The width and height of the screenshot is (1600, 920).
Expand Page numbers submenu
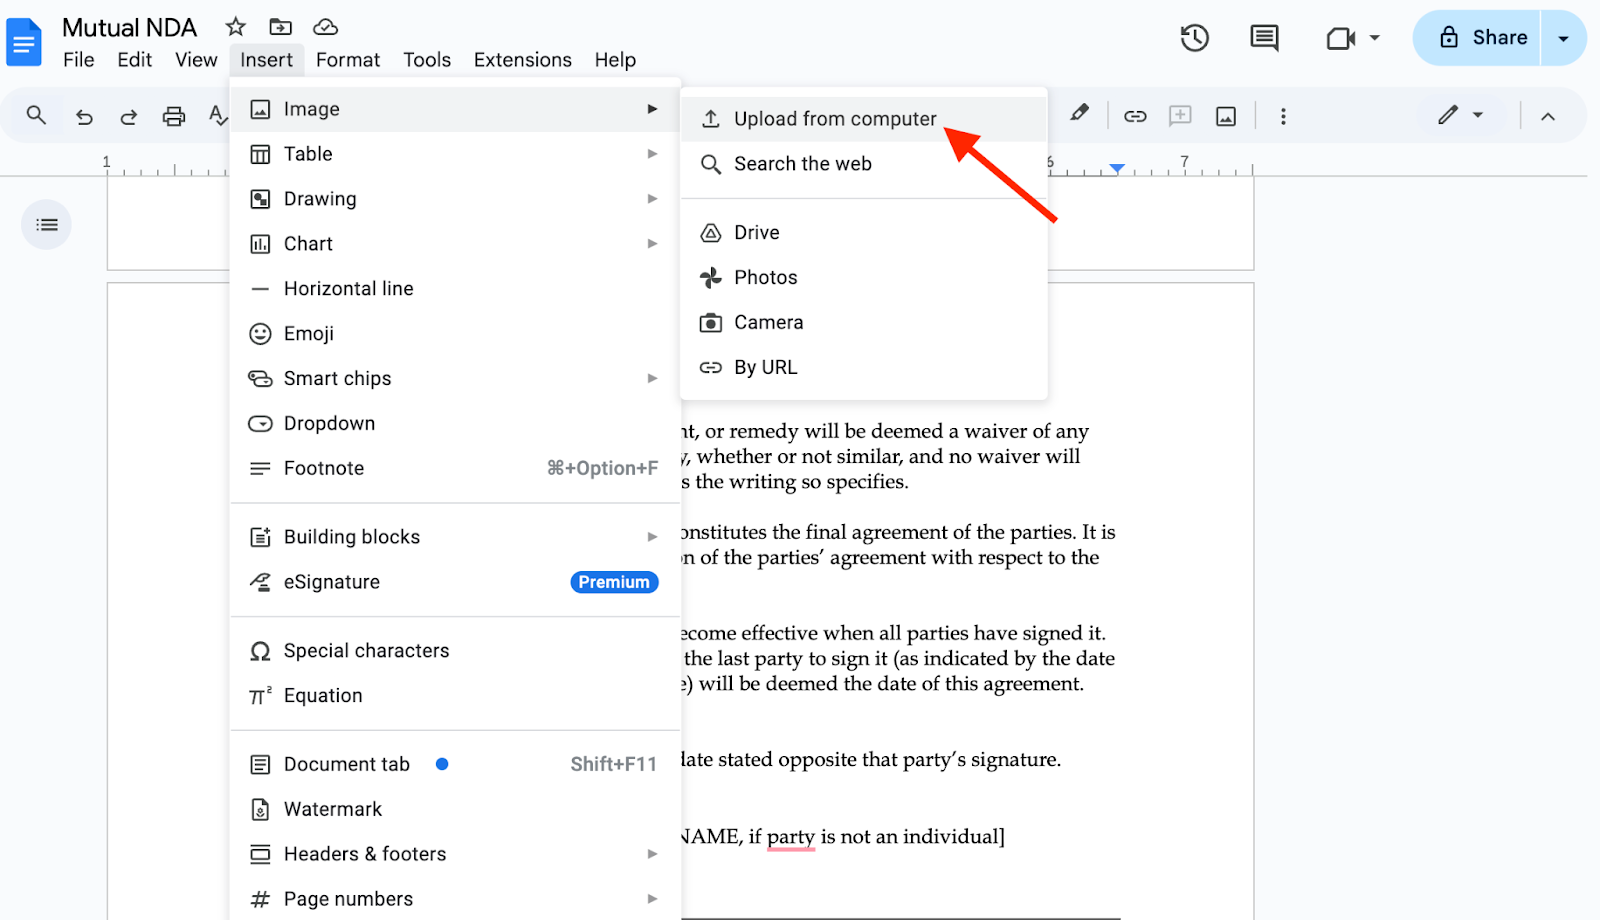(x=455, y=899)
